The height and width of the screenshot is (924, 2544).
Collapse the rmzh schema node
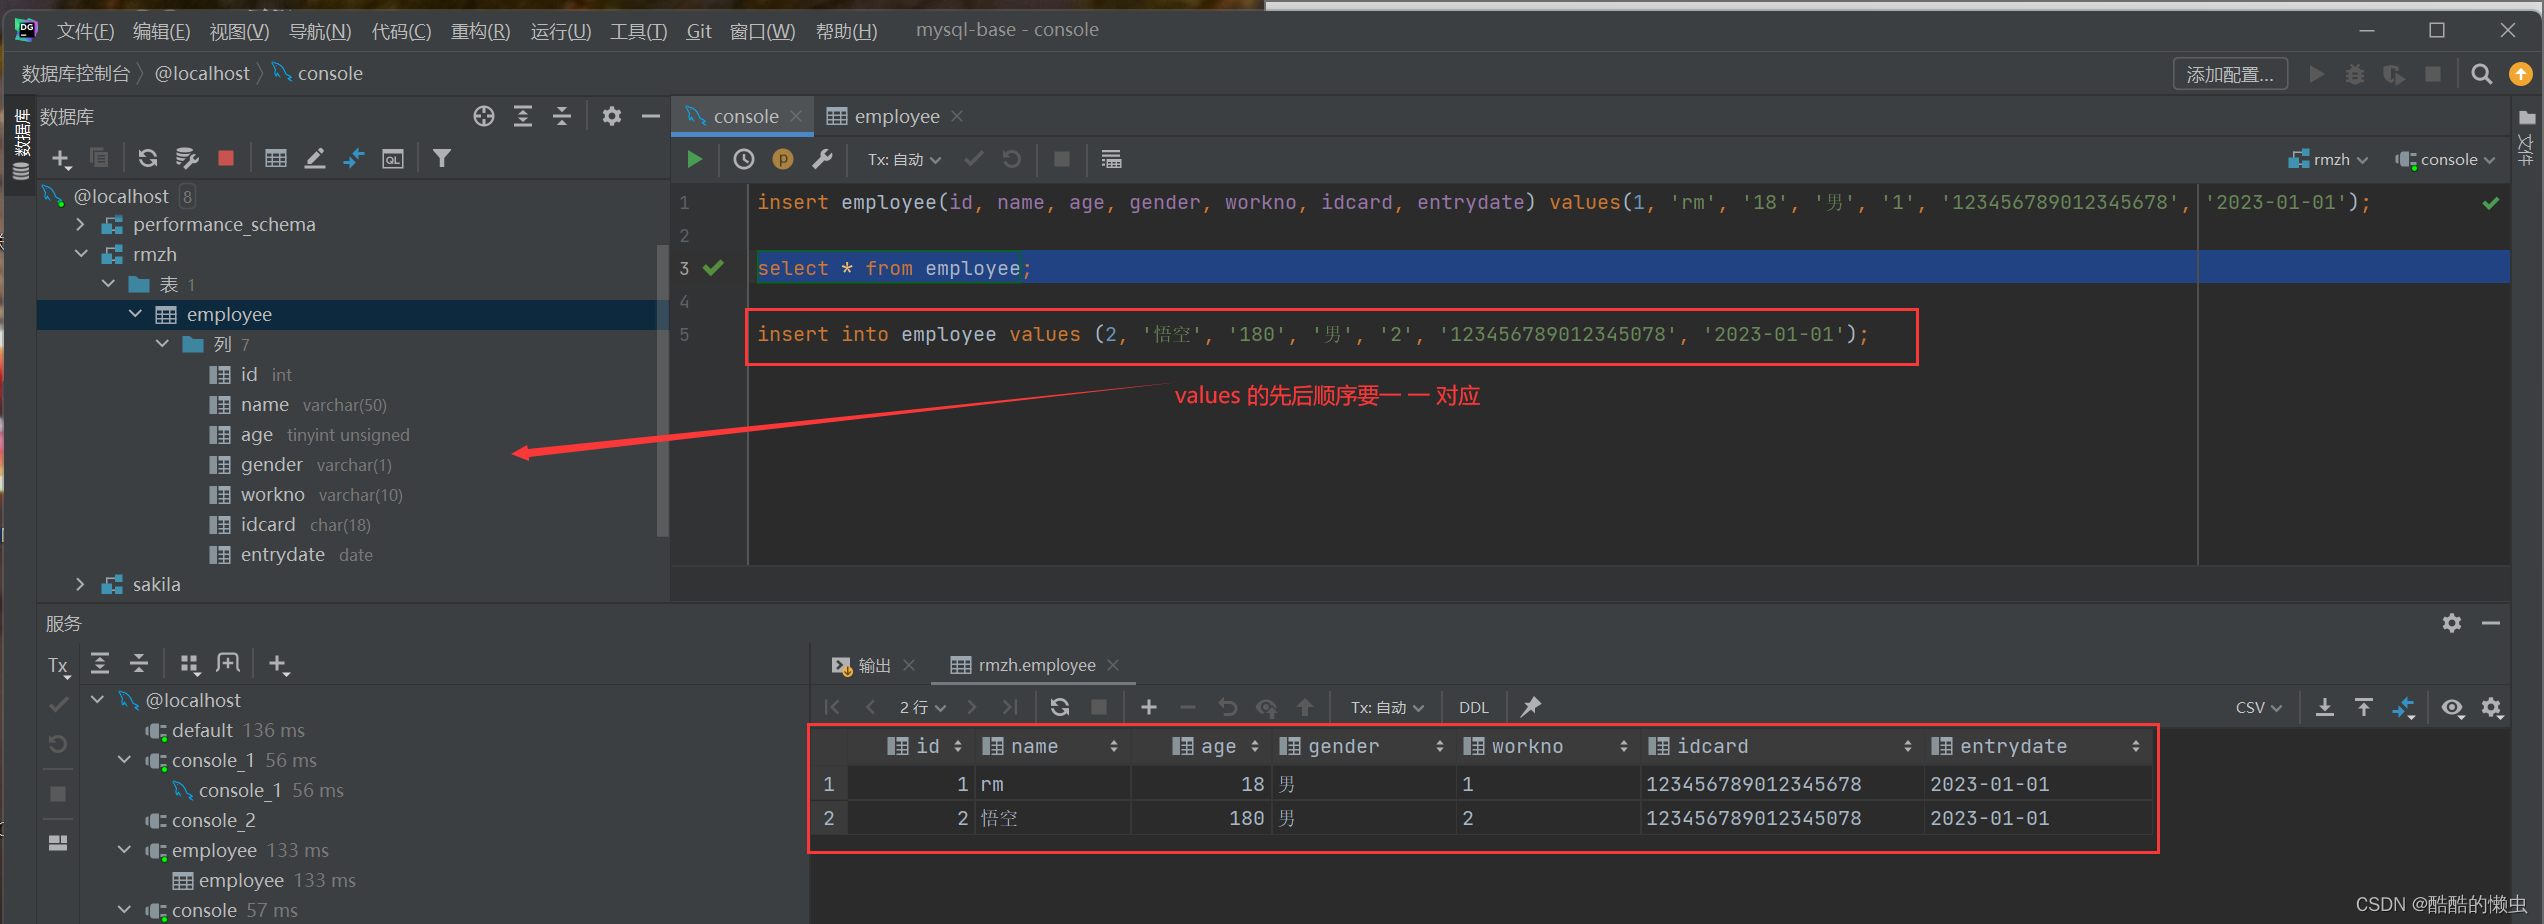pos(82,254)
